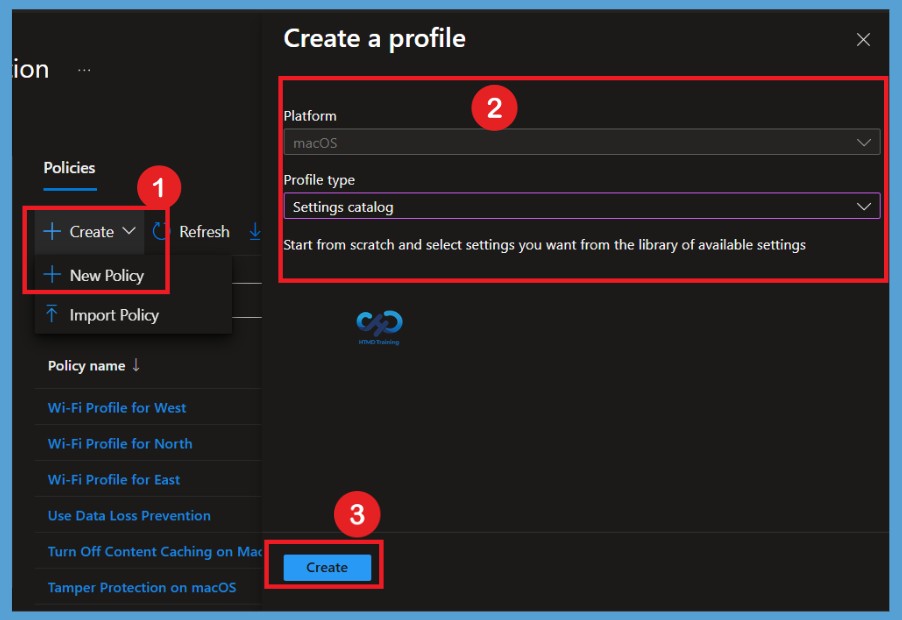This screenshot has width=902, height=620.
Task: Open Wi-Fi Profile for West policy
Action: [x=117, y=408]
